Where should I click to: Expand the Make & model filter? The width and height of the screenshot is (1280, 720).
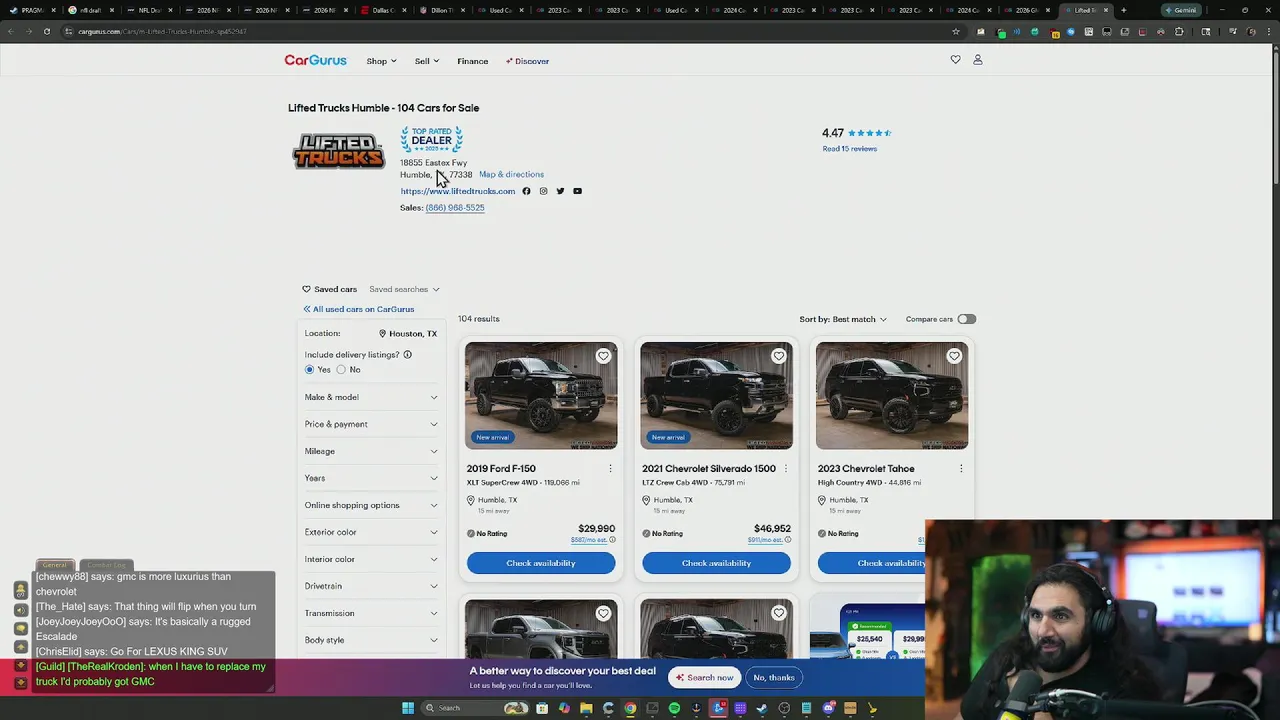(x=371, y=397)
